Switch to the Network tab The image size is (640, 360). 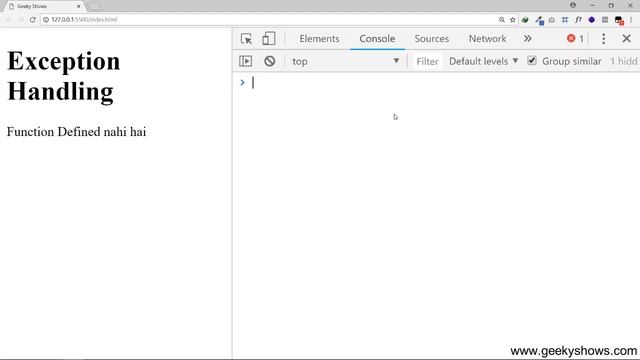click(487, 39)
